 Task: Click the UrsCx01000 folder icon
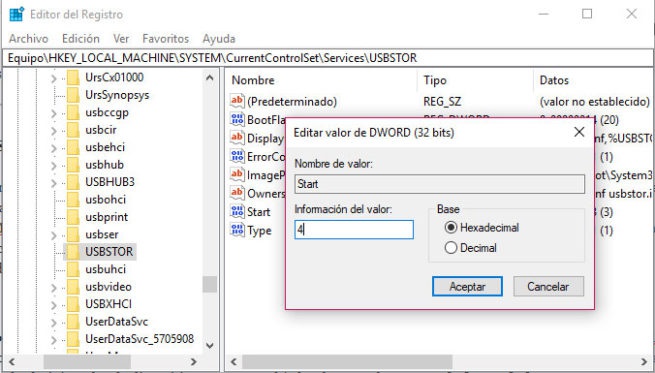(73, 77)
